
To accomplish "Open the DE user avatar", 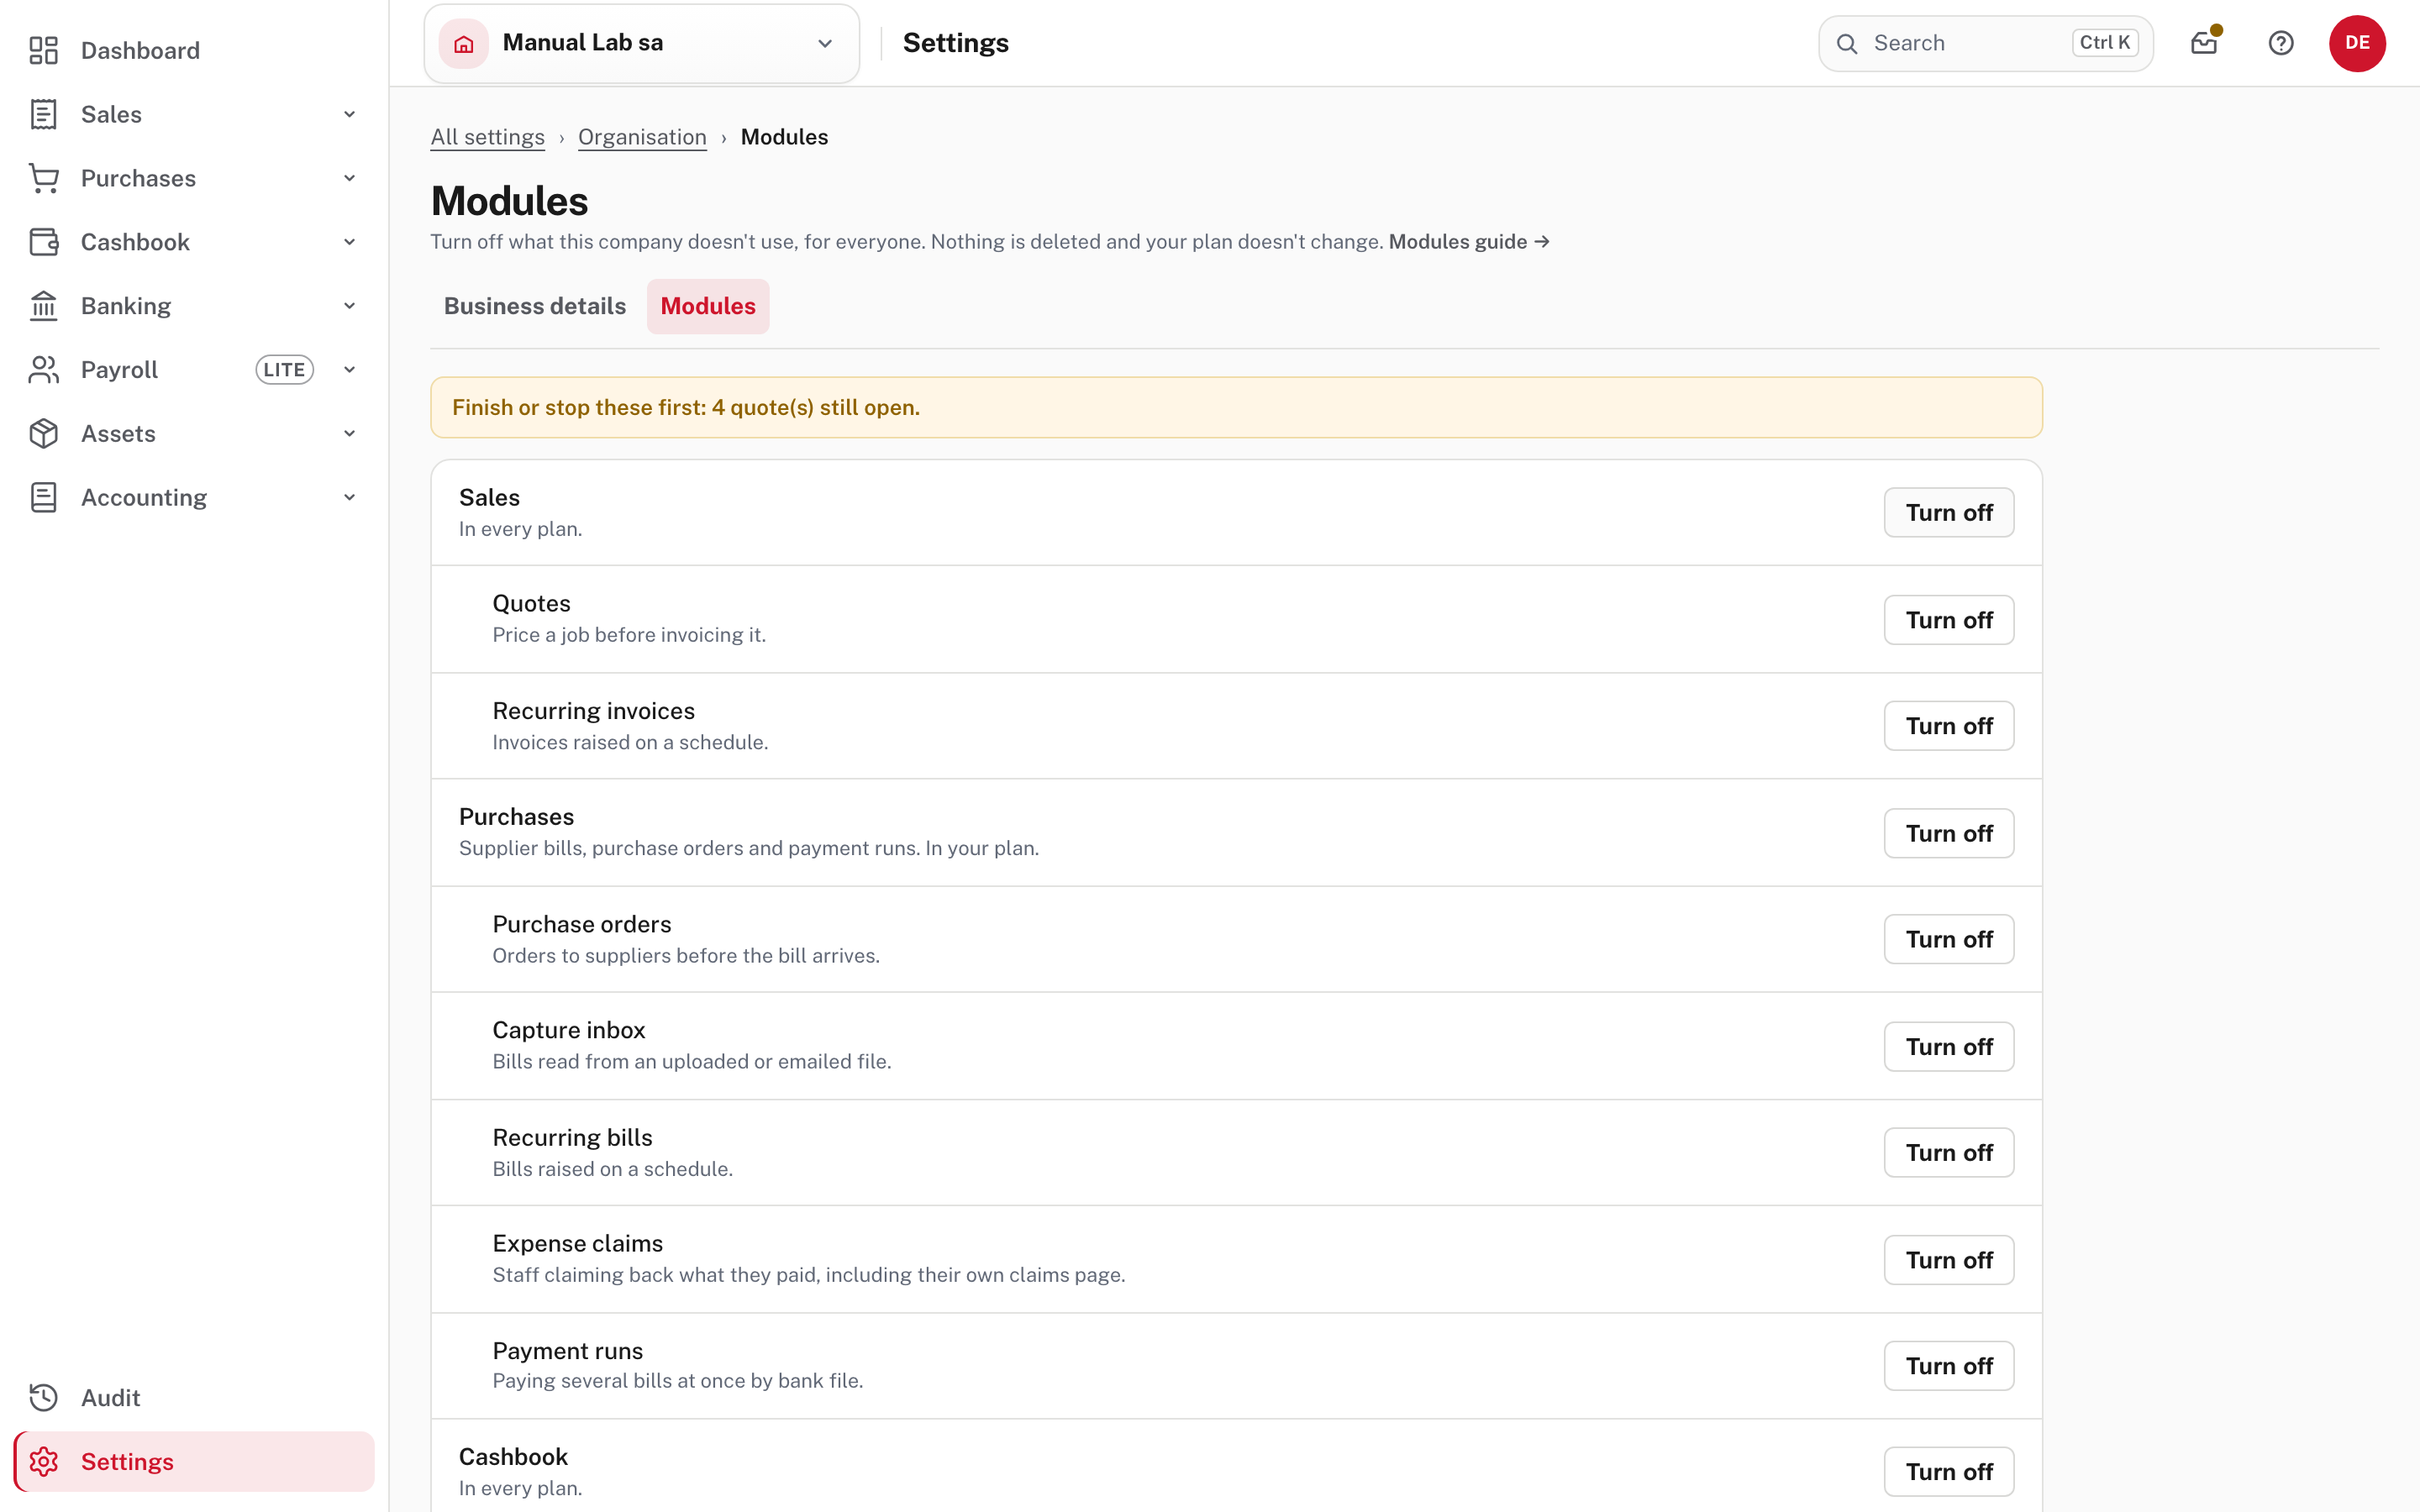I will coord(2357,43).
